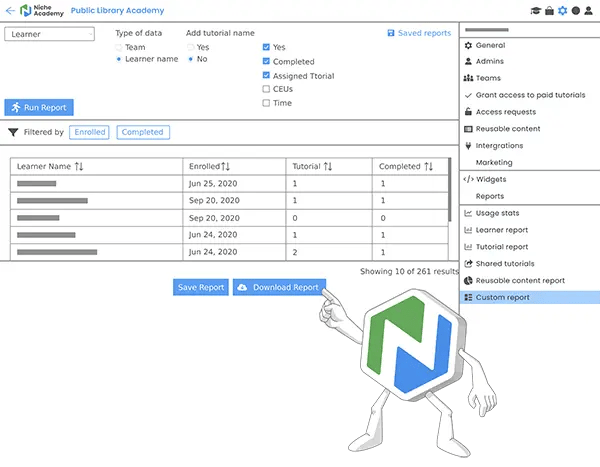Click the filter funnel icon
Screen dimensions: 600x467
click(13, 132)
